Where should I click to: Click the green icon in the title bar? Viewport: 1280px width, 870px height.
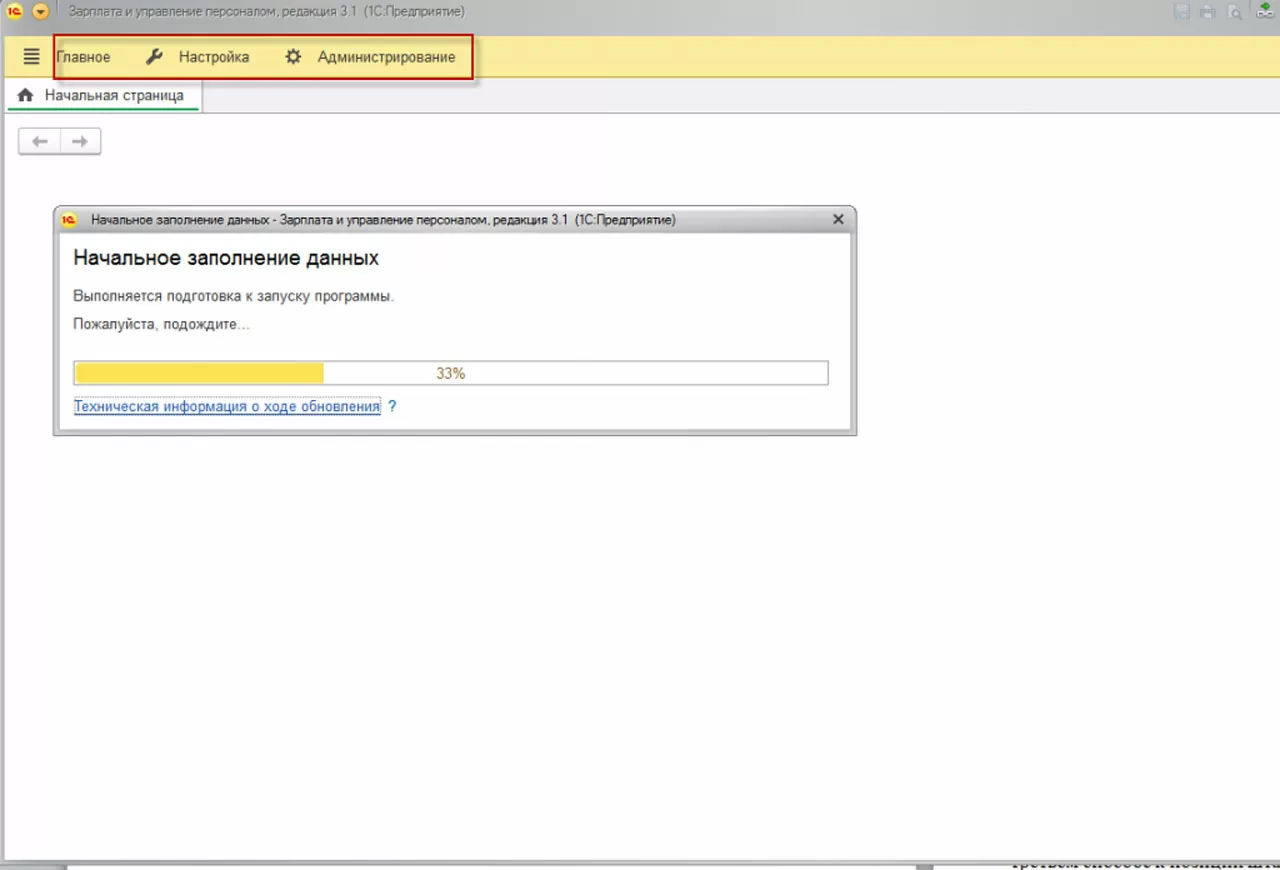point(1266,11)
